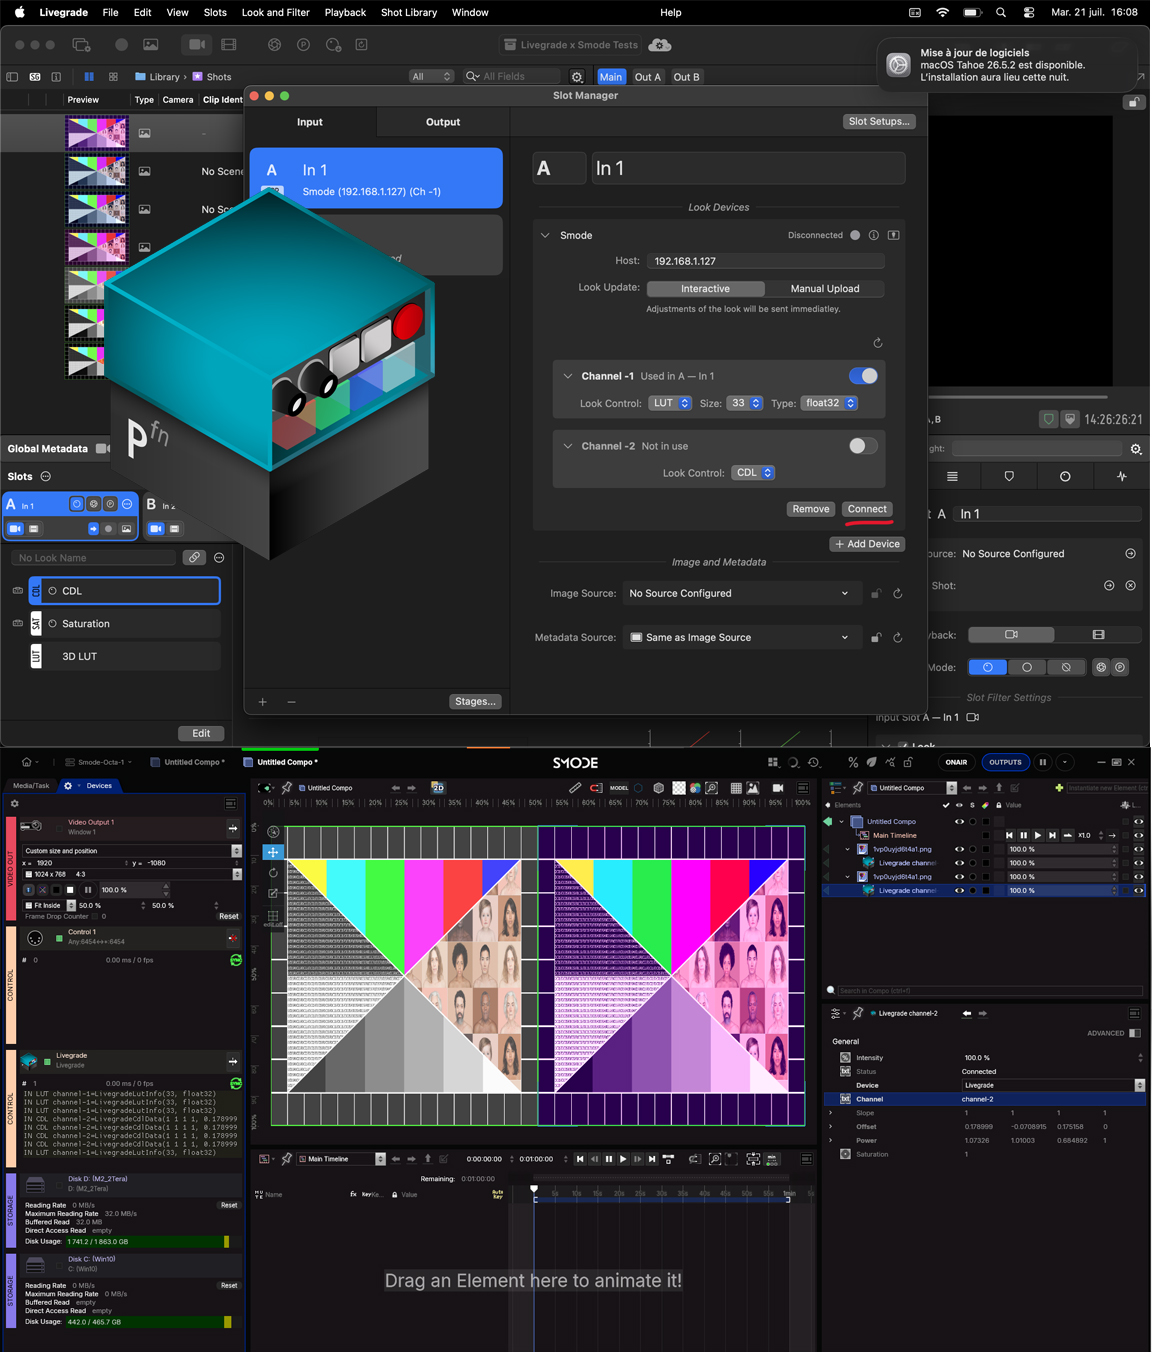Screen dimensions: 1152x1352
Task: Click the No Look Name field
Action: pyautogui.click(x=94, y=558)
